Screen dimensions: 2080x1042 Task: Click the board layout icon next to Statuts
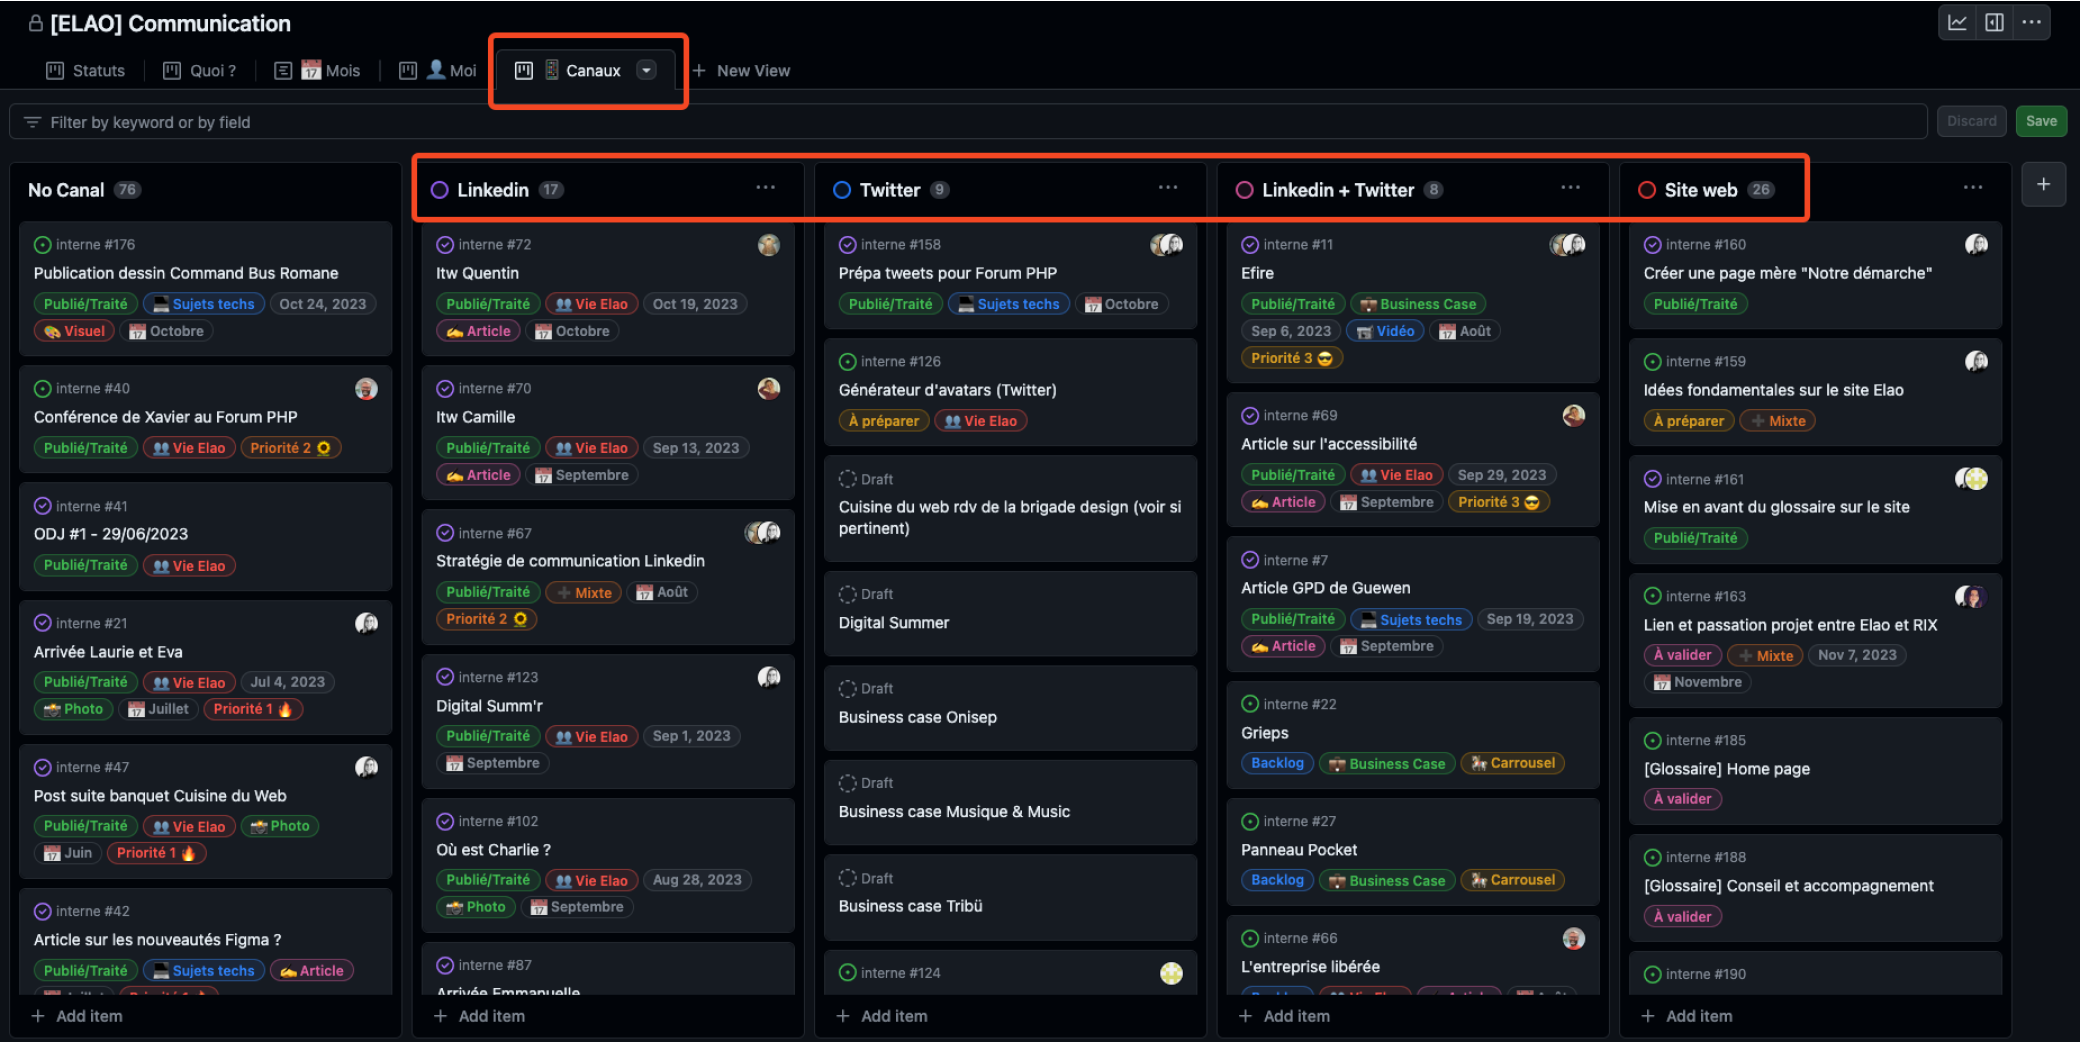[x=52, y=70]
